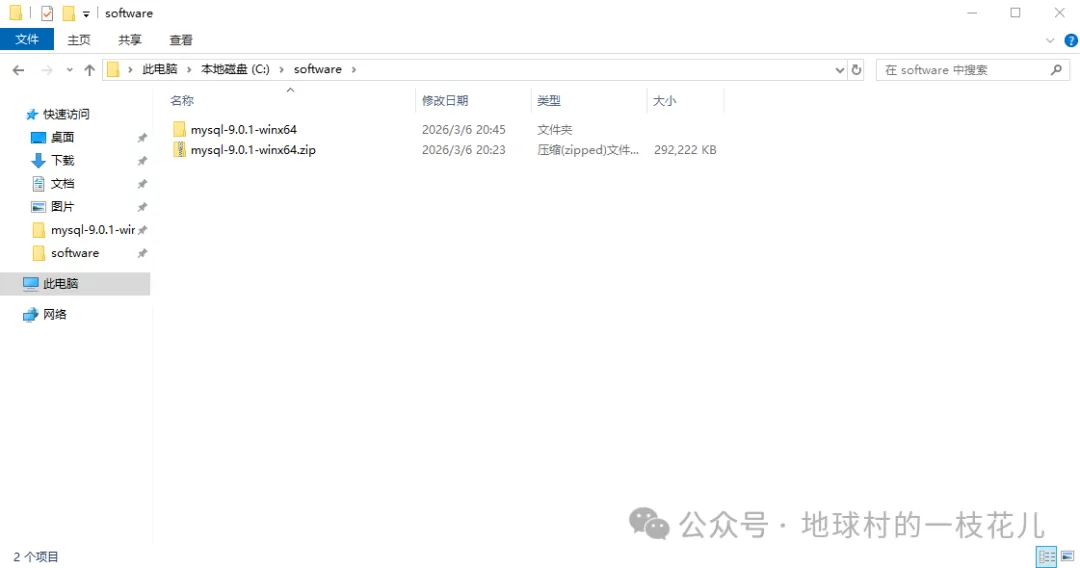Click the 压缩(zipped)文件 type cell
This screenshot has height=568, width=1080.
click(x=588, y=149)
